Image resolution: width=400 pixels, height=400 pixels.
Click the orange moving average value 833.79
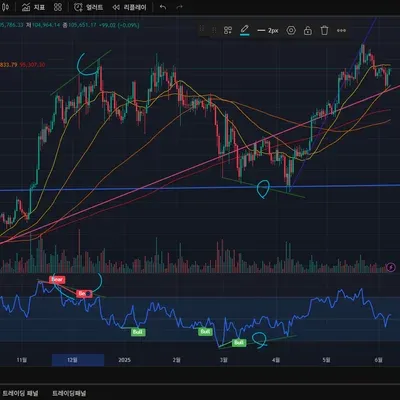pos(9,65)
